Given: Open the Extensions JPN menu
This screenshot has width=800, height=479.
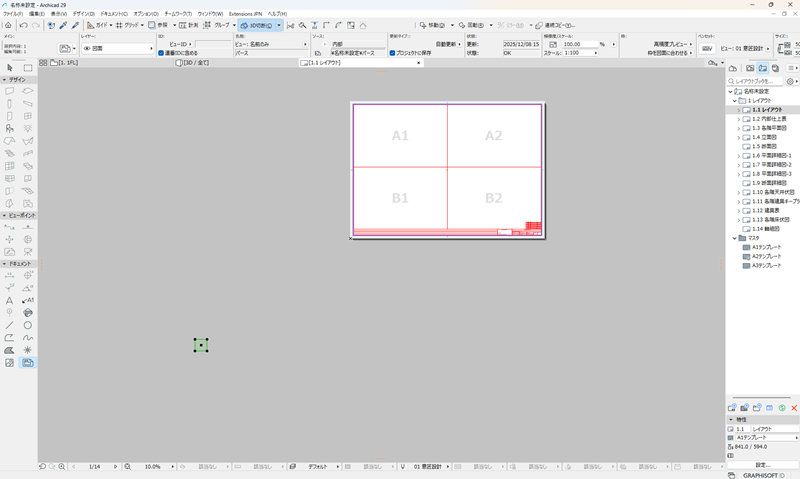Looking at the screenshot, I should click(245, 14).
